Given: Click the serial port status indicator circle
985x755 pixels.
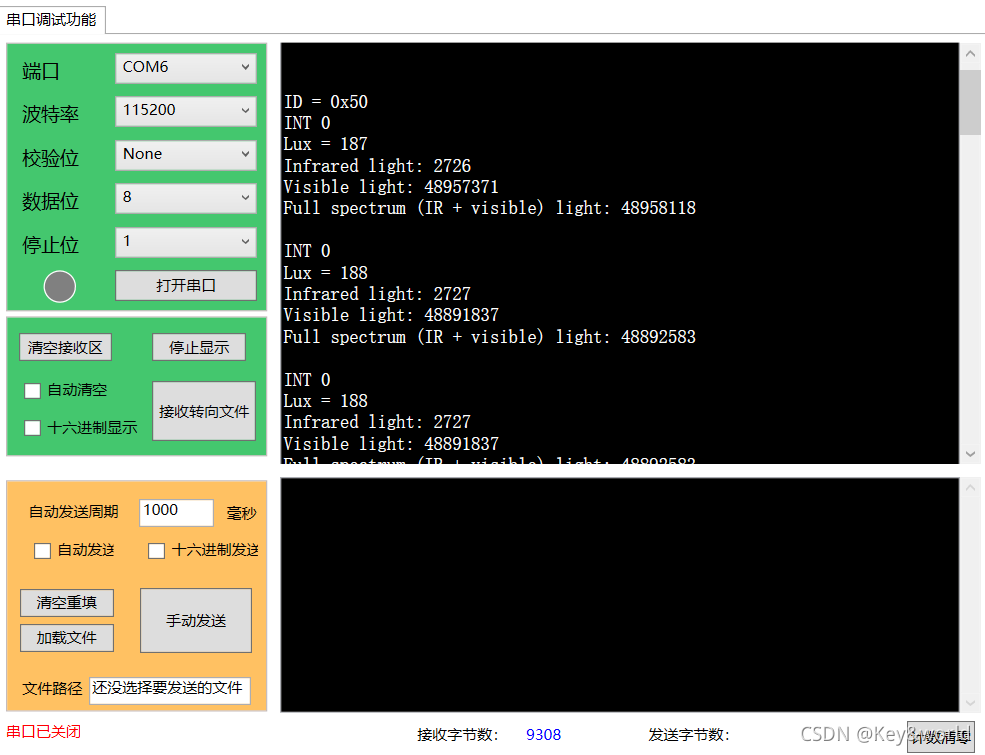Looking at the screenshot, I should (59, 286).
